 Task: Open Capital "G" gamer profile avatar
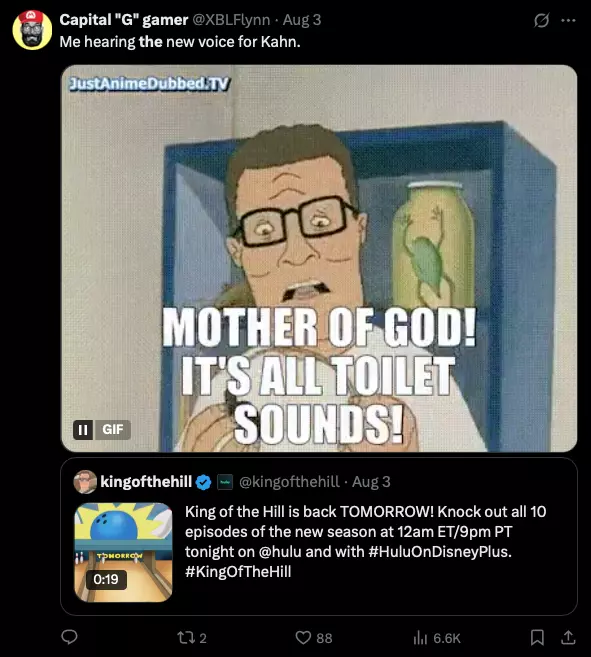click(x=32, y=30)
